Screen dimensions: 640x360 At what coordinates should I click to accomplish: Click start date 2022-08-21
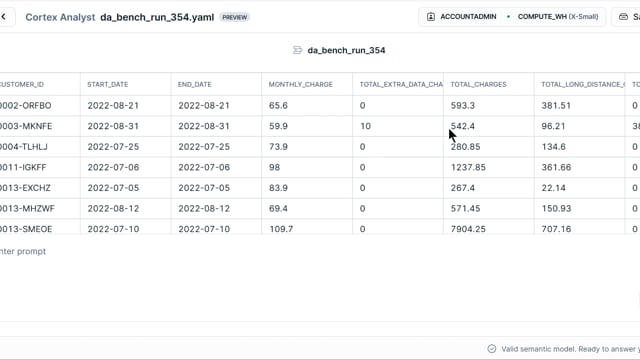tap(113, 106)
